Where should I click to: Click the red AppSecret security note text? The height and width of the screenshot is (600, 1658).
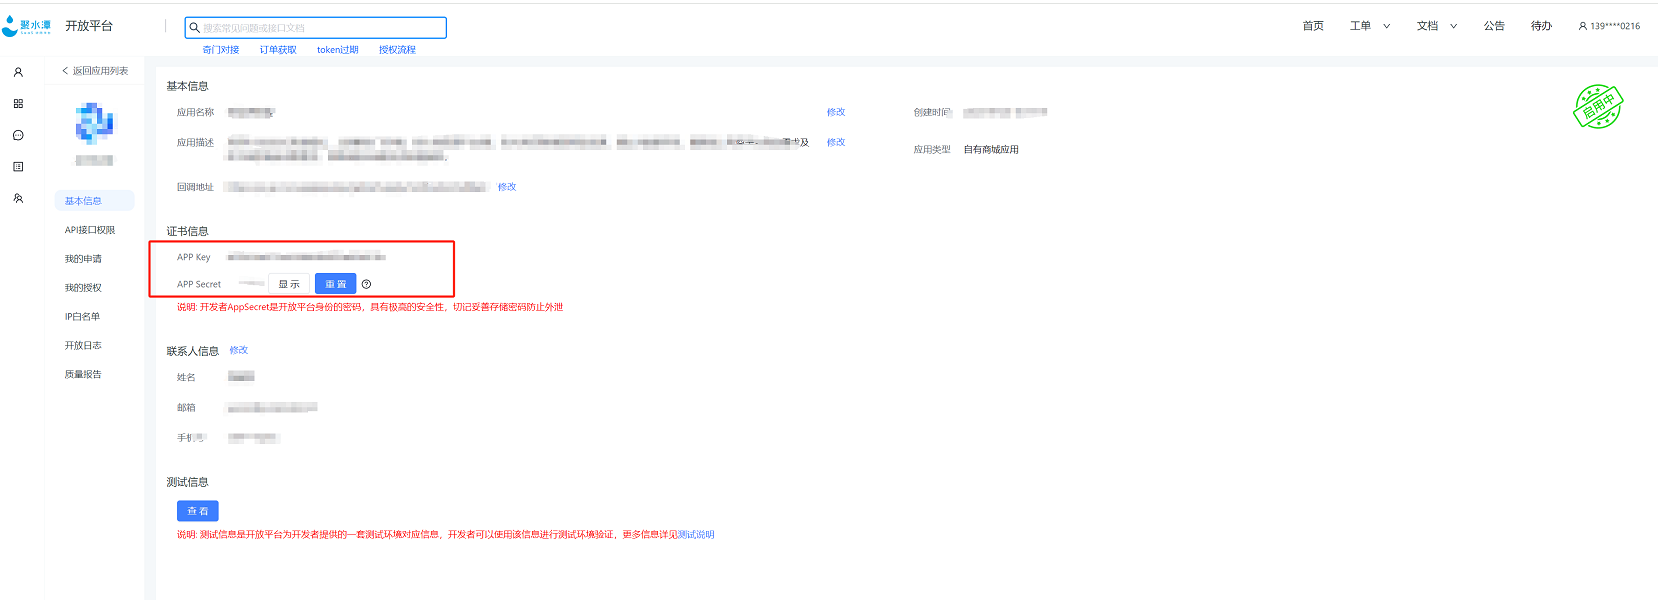point(370,307)
